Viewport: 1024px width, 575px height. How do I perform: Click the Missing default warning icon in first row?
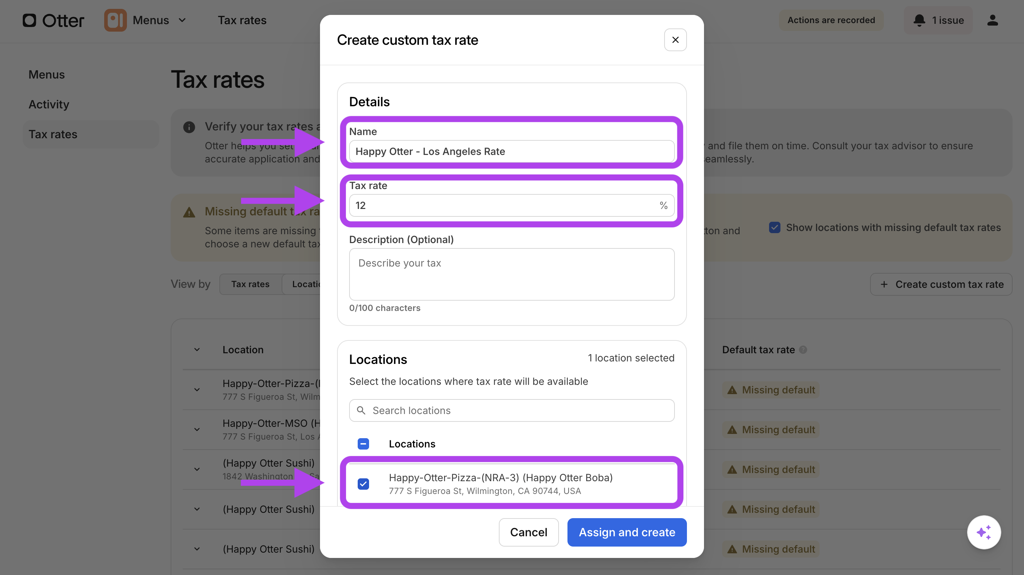click(732, 390)
